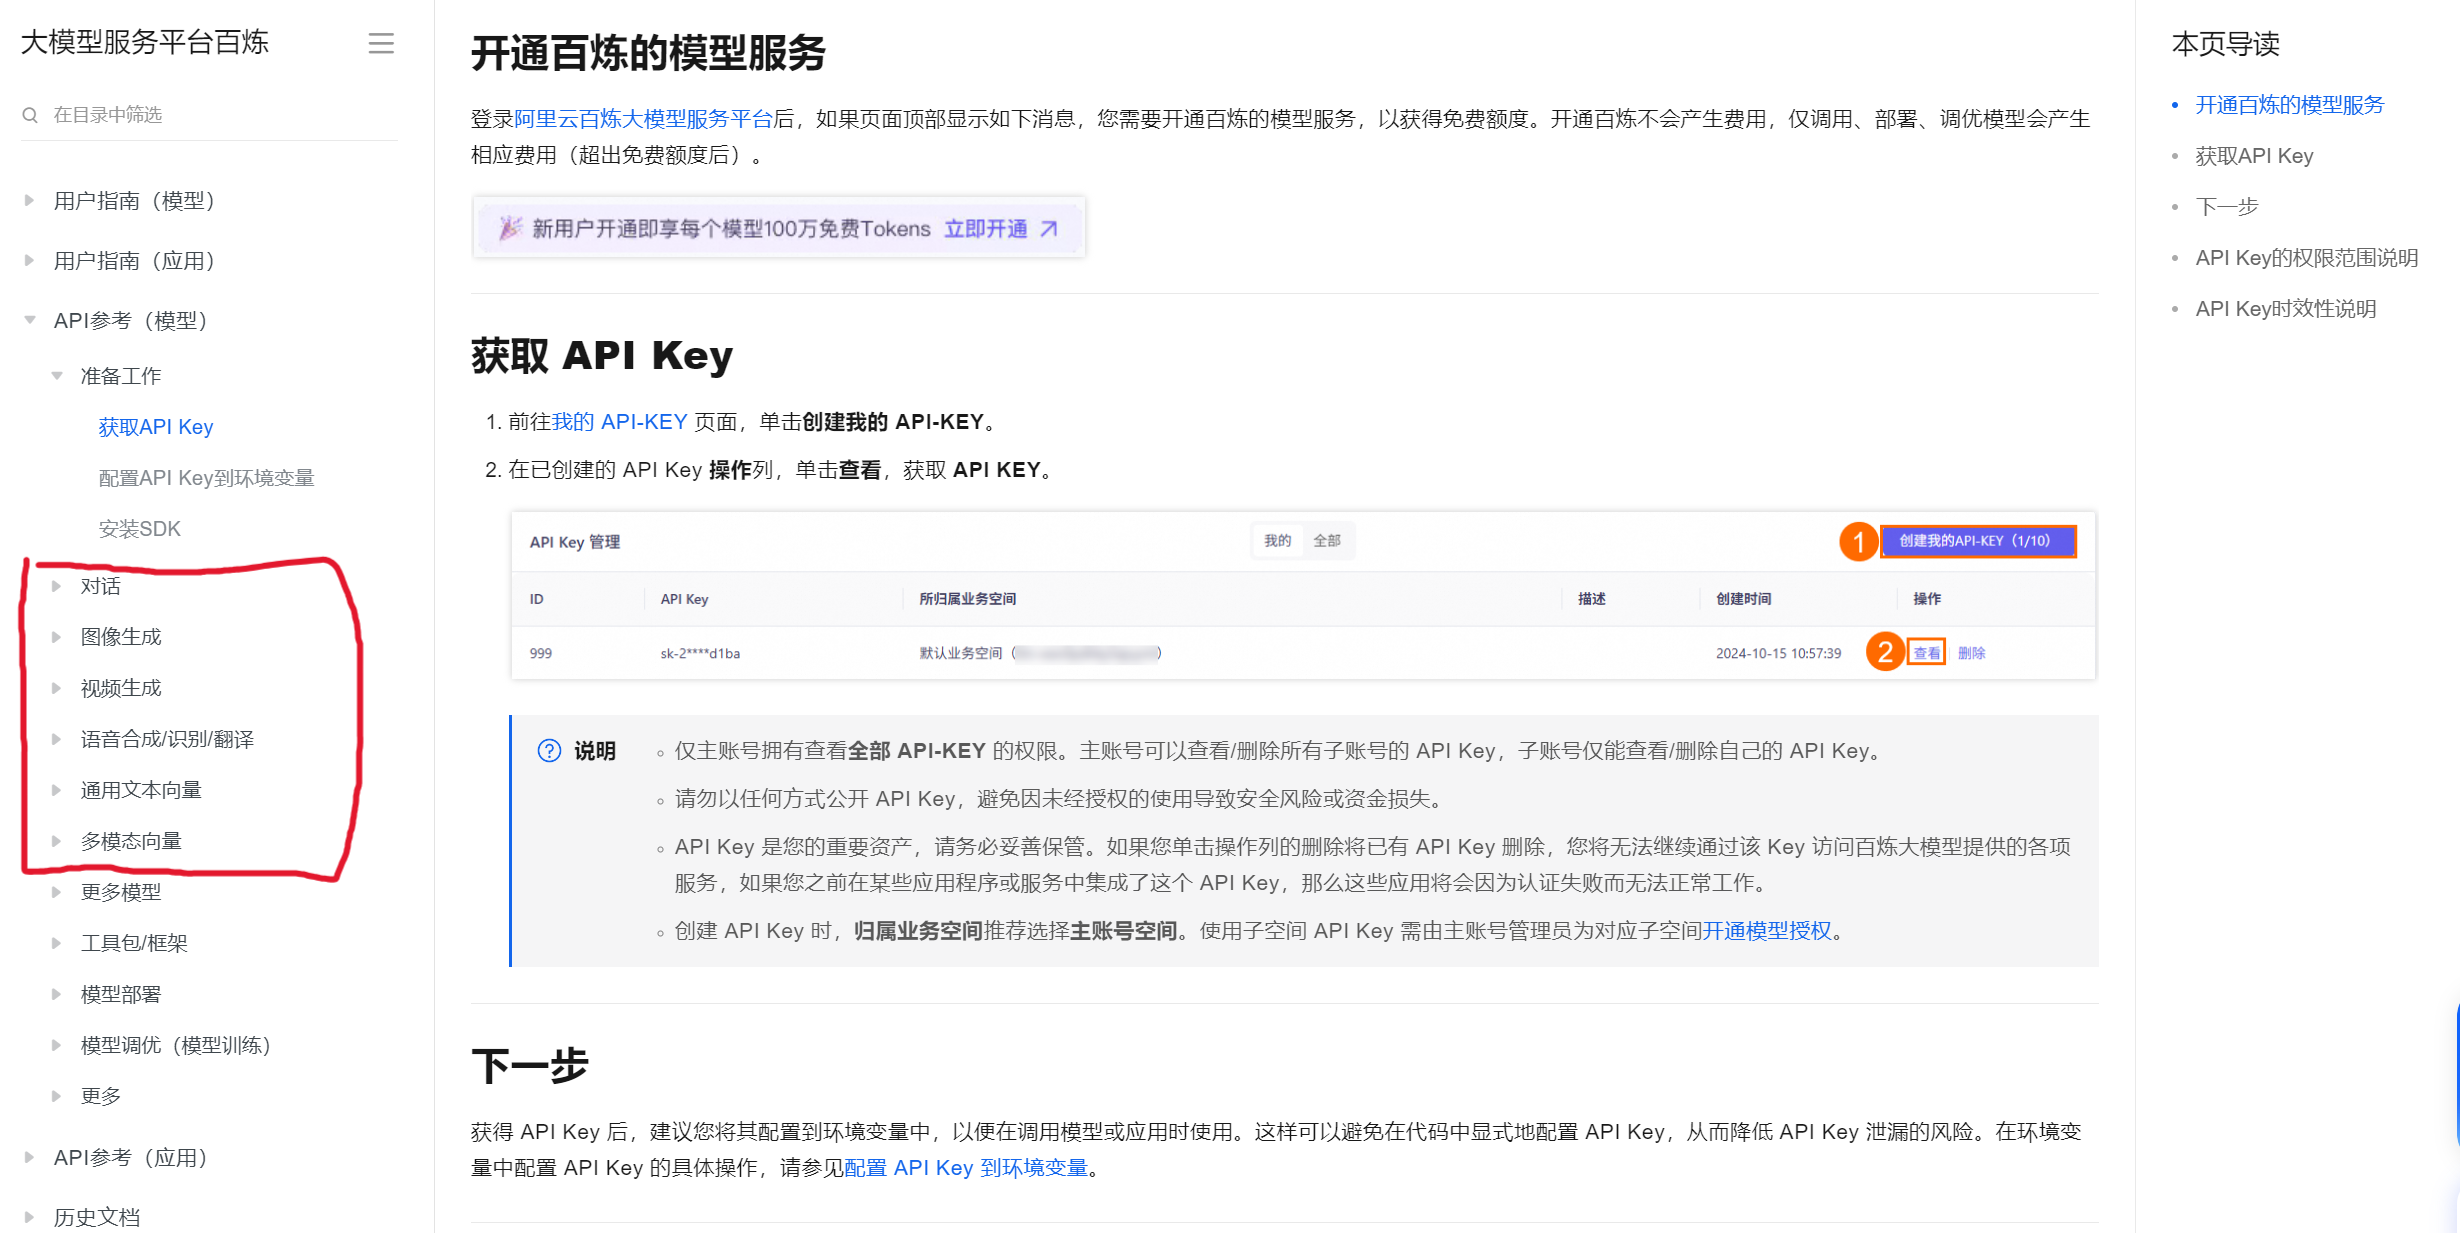Open the 我的 API-KEY link
This screenshot has width=2460, height=1233.
(620, 421)
